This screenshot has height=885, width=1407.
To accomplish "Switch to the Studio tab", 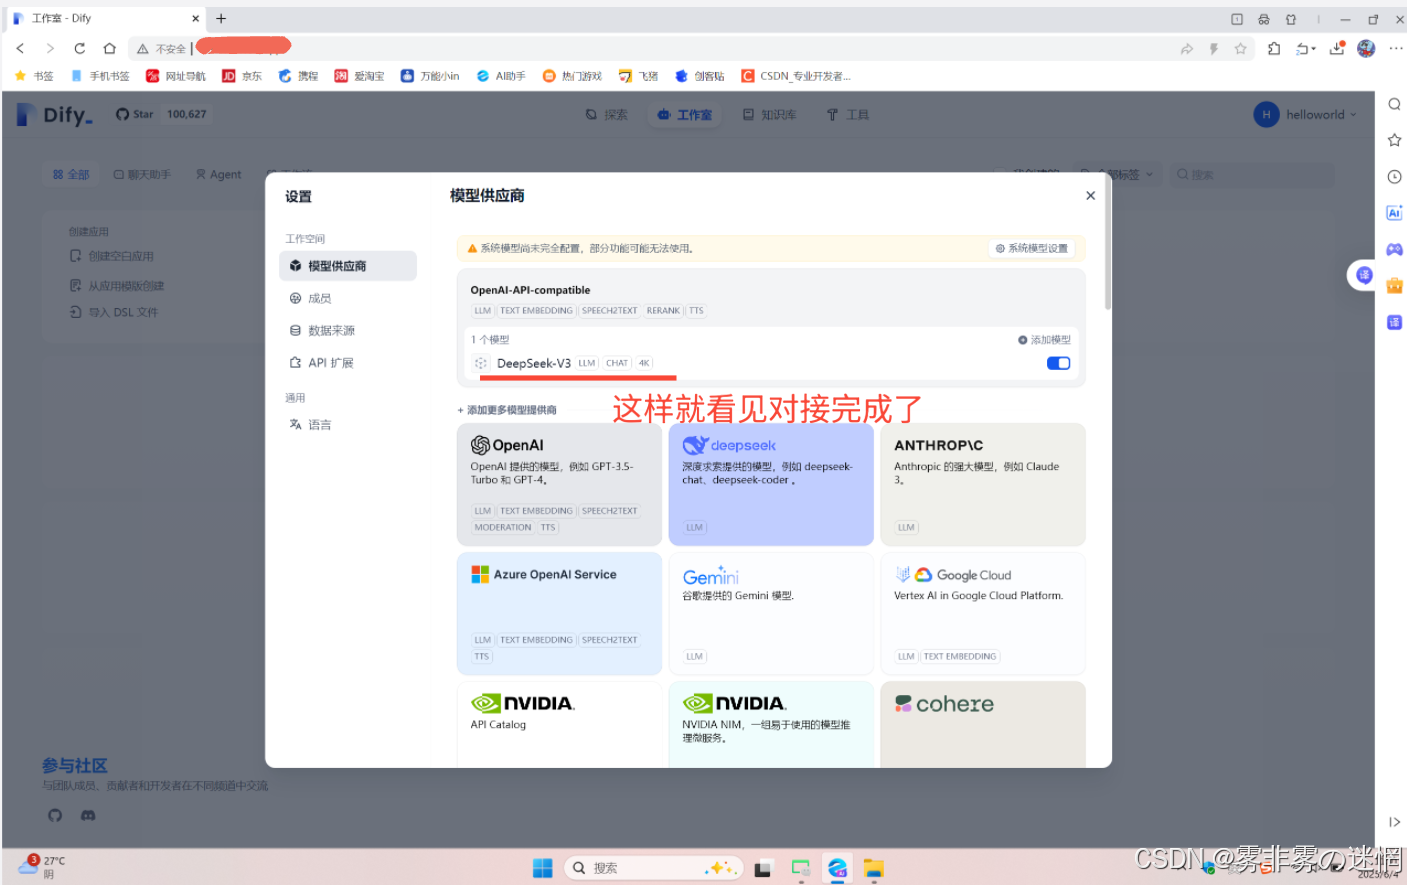I will 685,115.
